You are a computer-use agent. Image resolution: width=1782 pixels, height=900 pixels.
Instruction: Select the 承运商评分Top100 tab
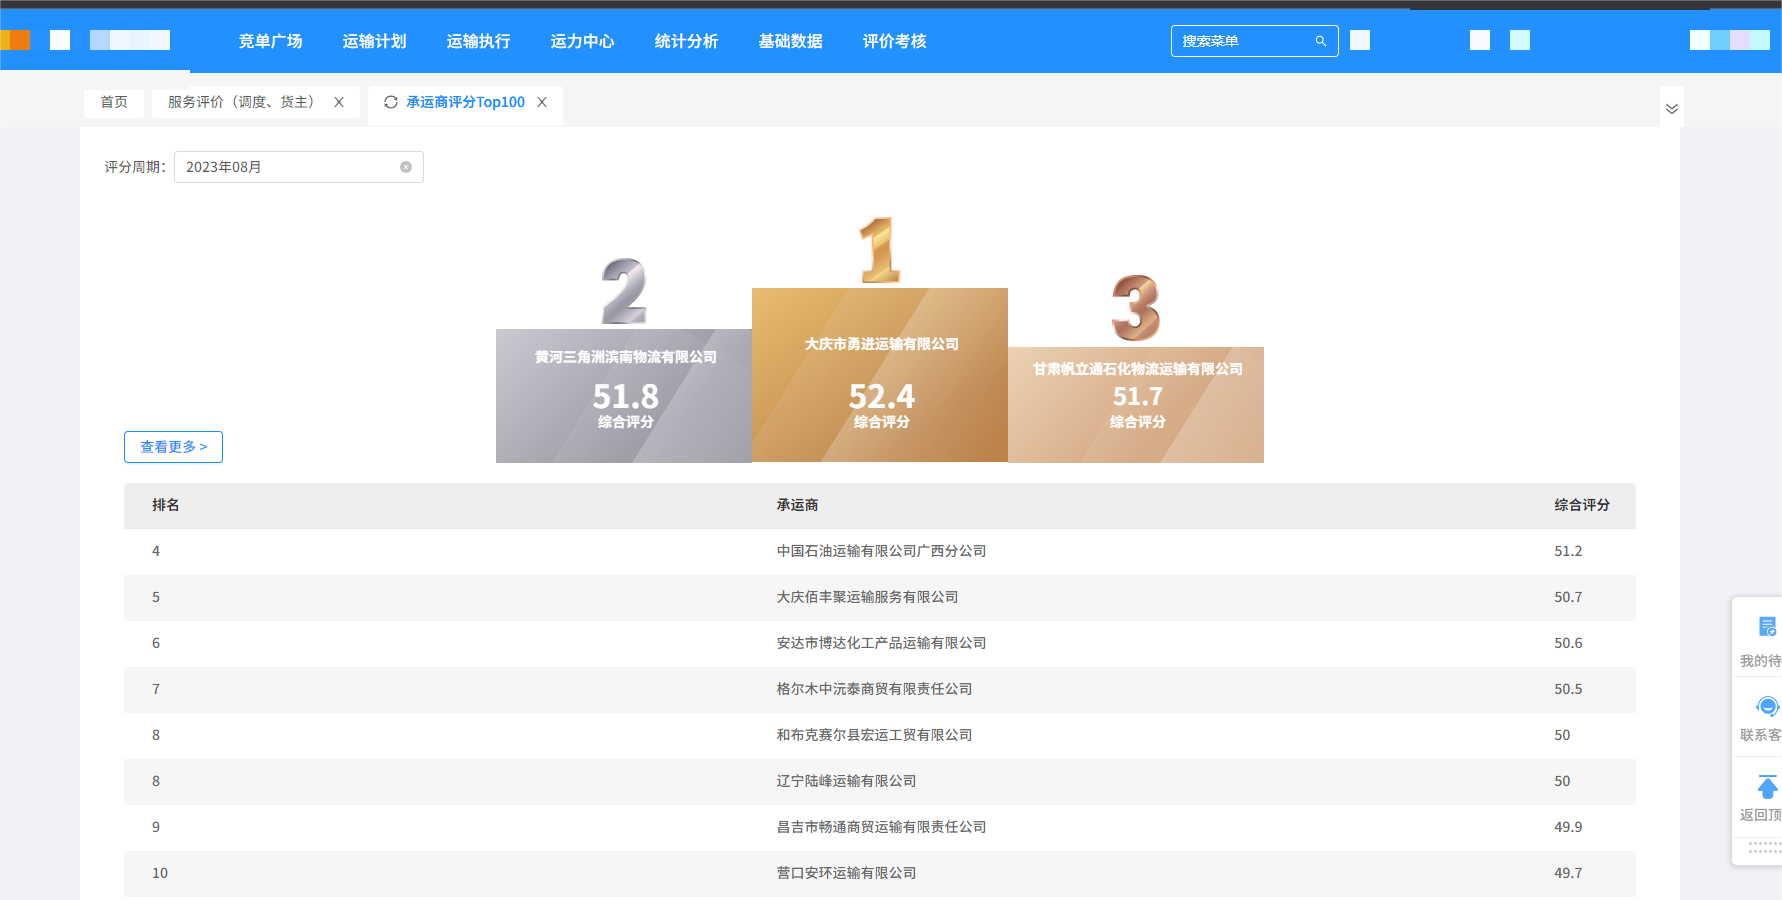click(x=465, y=102)
